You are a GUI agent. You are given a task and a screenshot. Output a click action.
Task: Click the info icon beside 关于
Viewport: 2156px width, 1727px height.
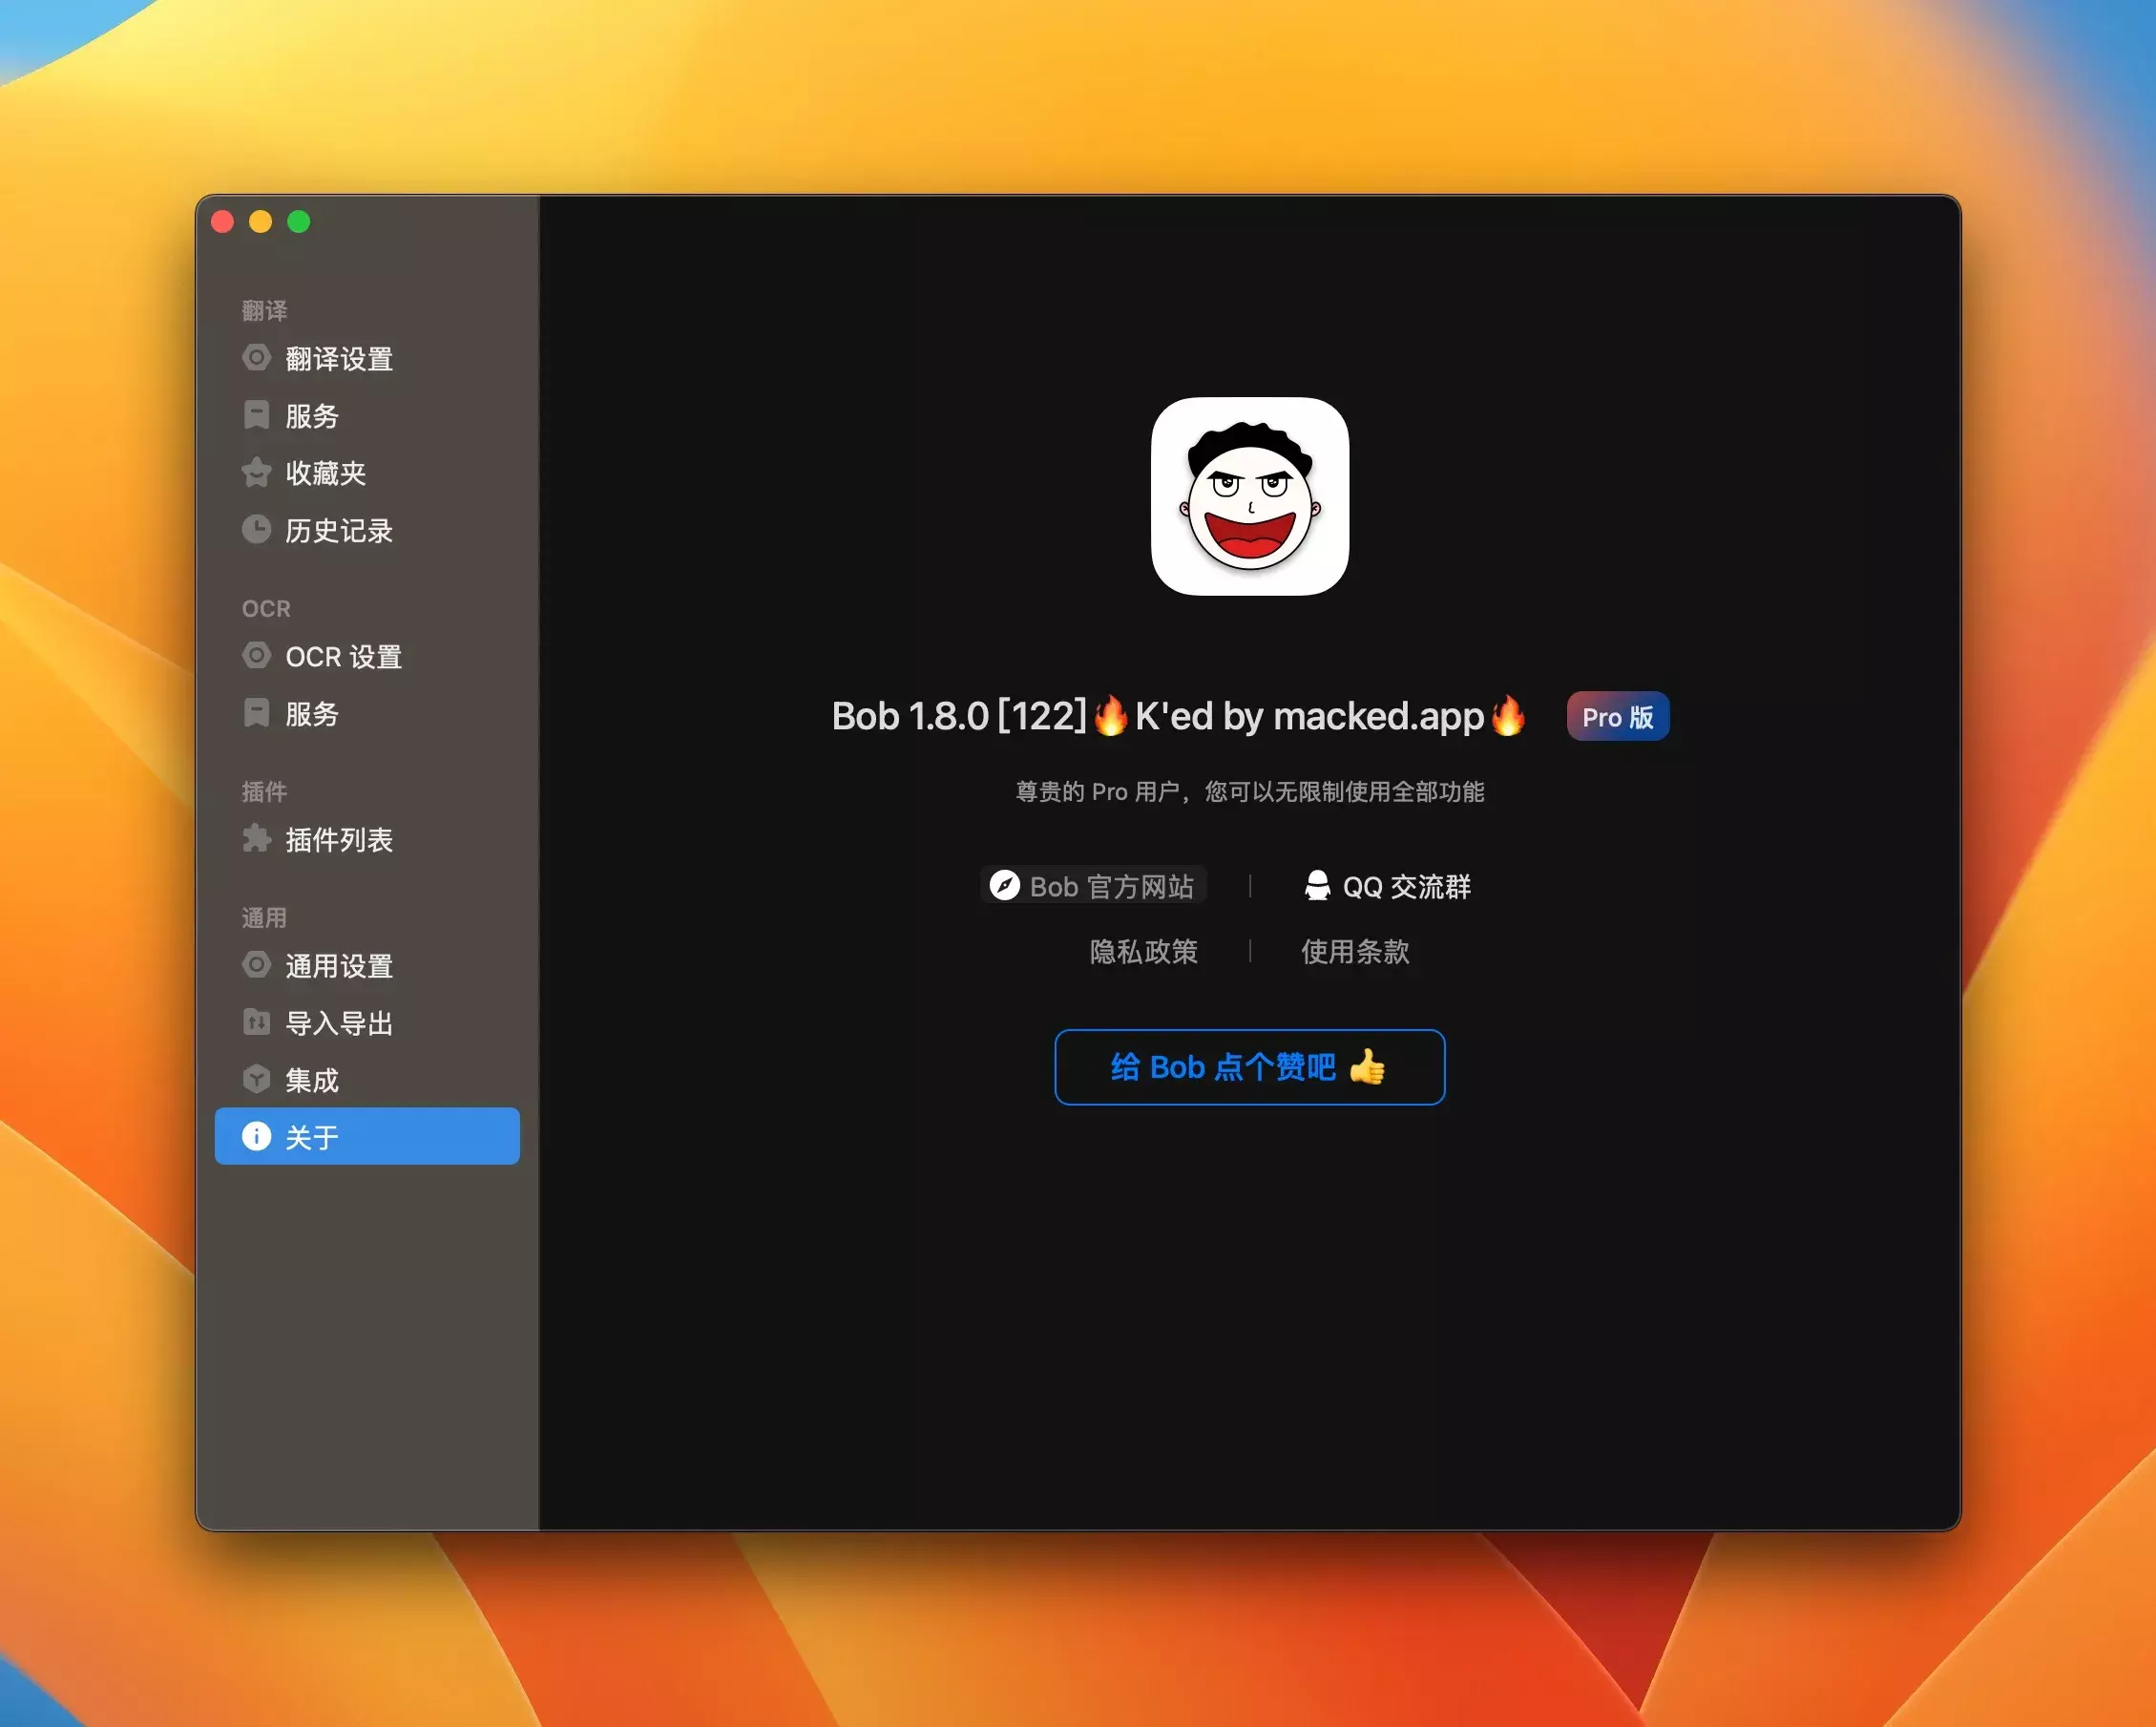pos(256,1136)
